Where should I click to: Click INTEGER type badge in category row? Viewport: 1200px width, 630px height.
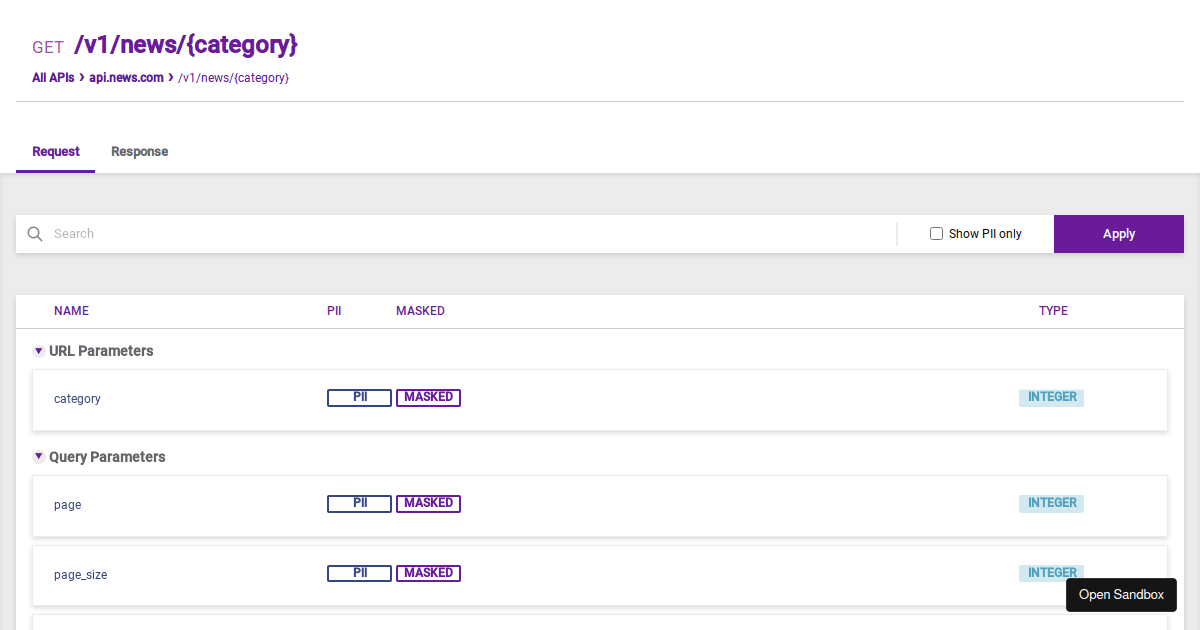[x=1051, y=397]
